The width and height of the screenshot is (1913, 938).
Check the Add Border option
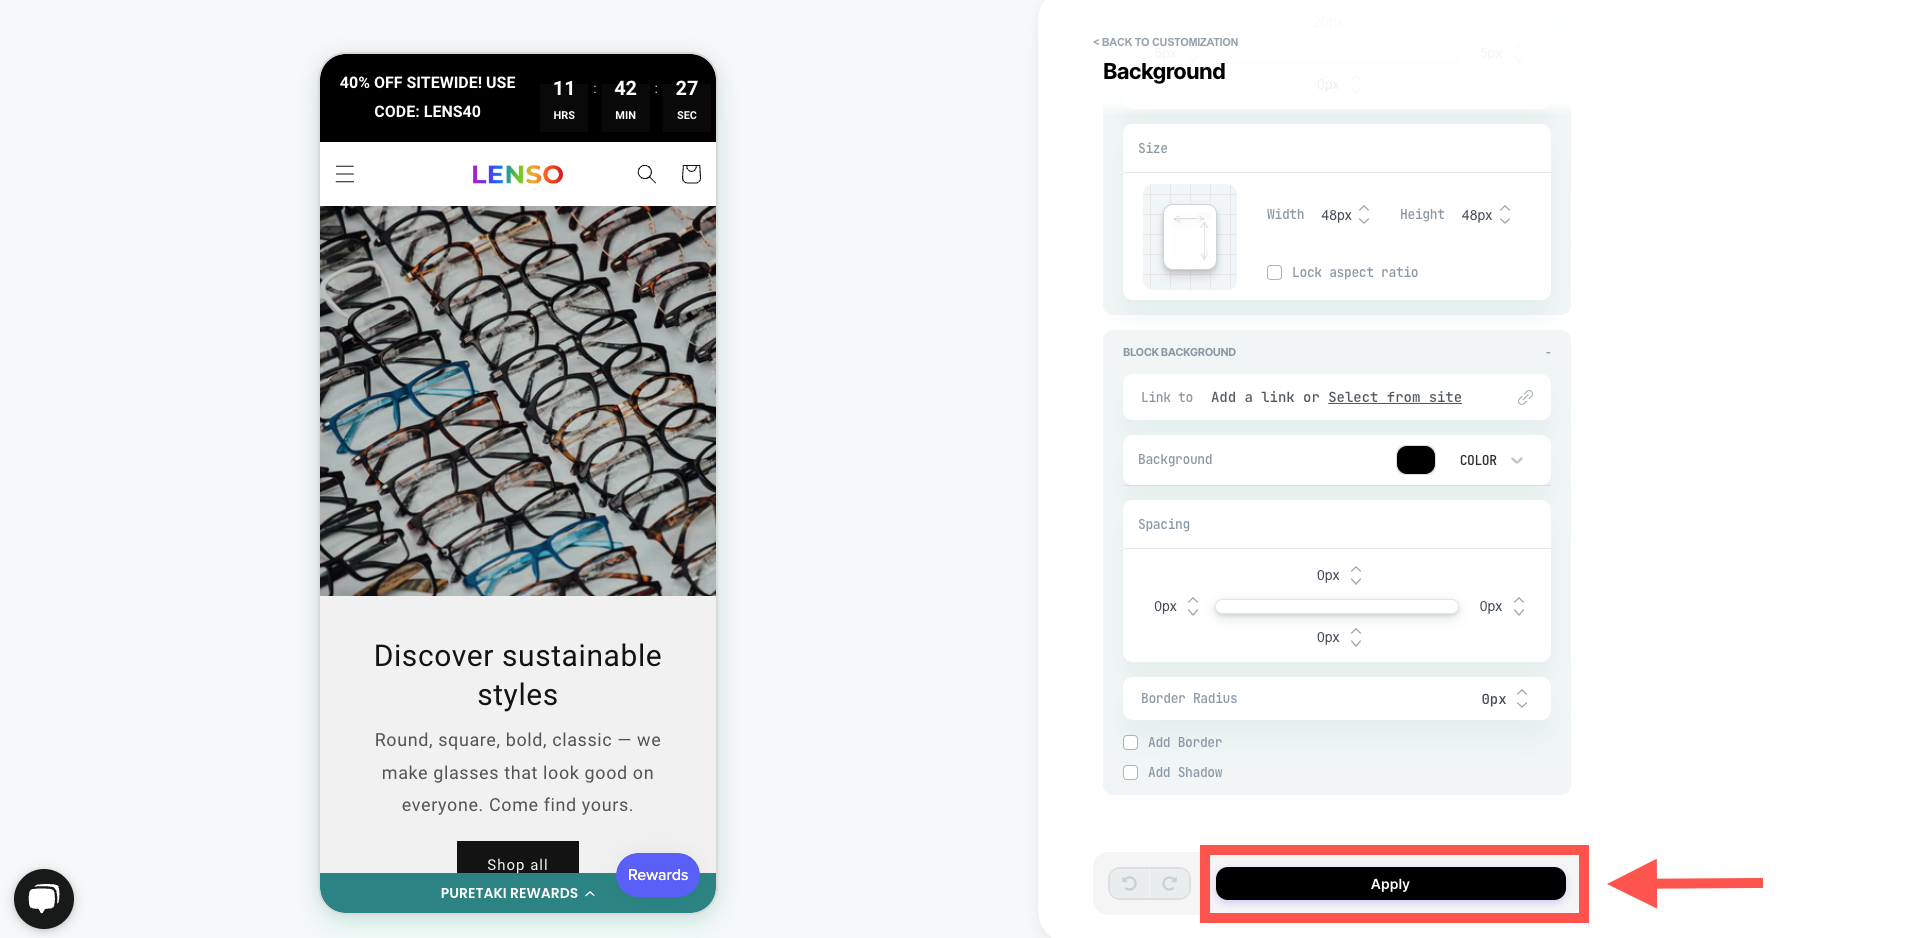point(1131,742)
